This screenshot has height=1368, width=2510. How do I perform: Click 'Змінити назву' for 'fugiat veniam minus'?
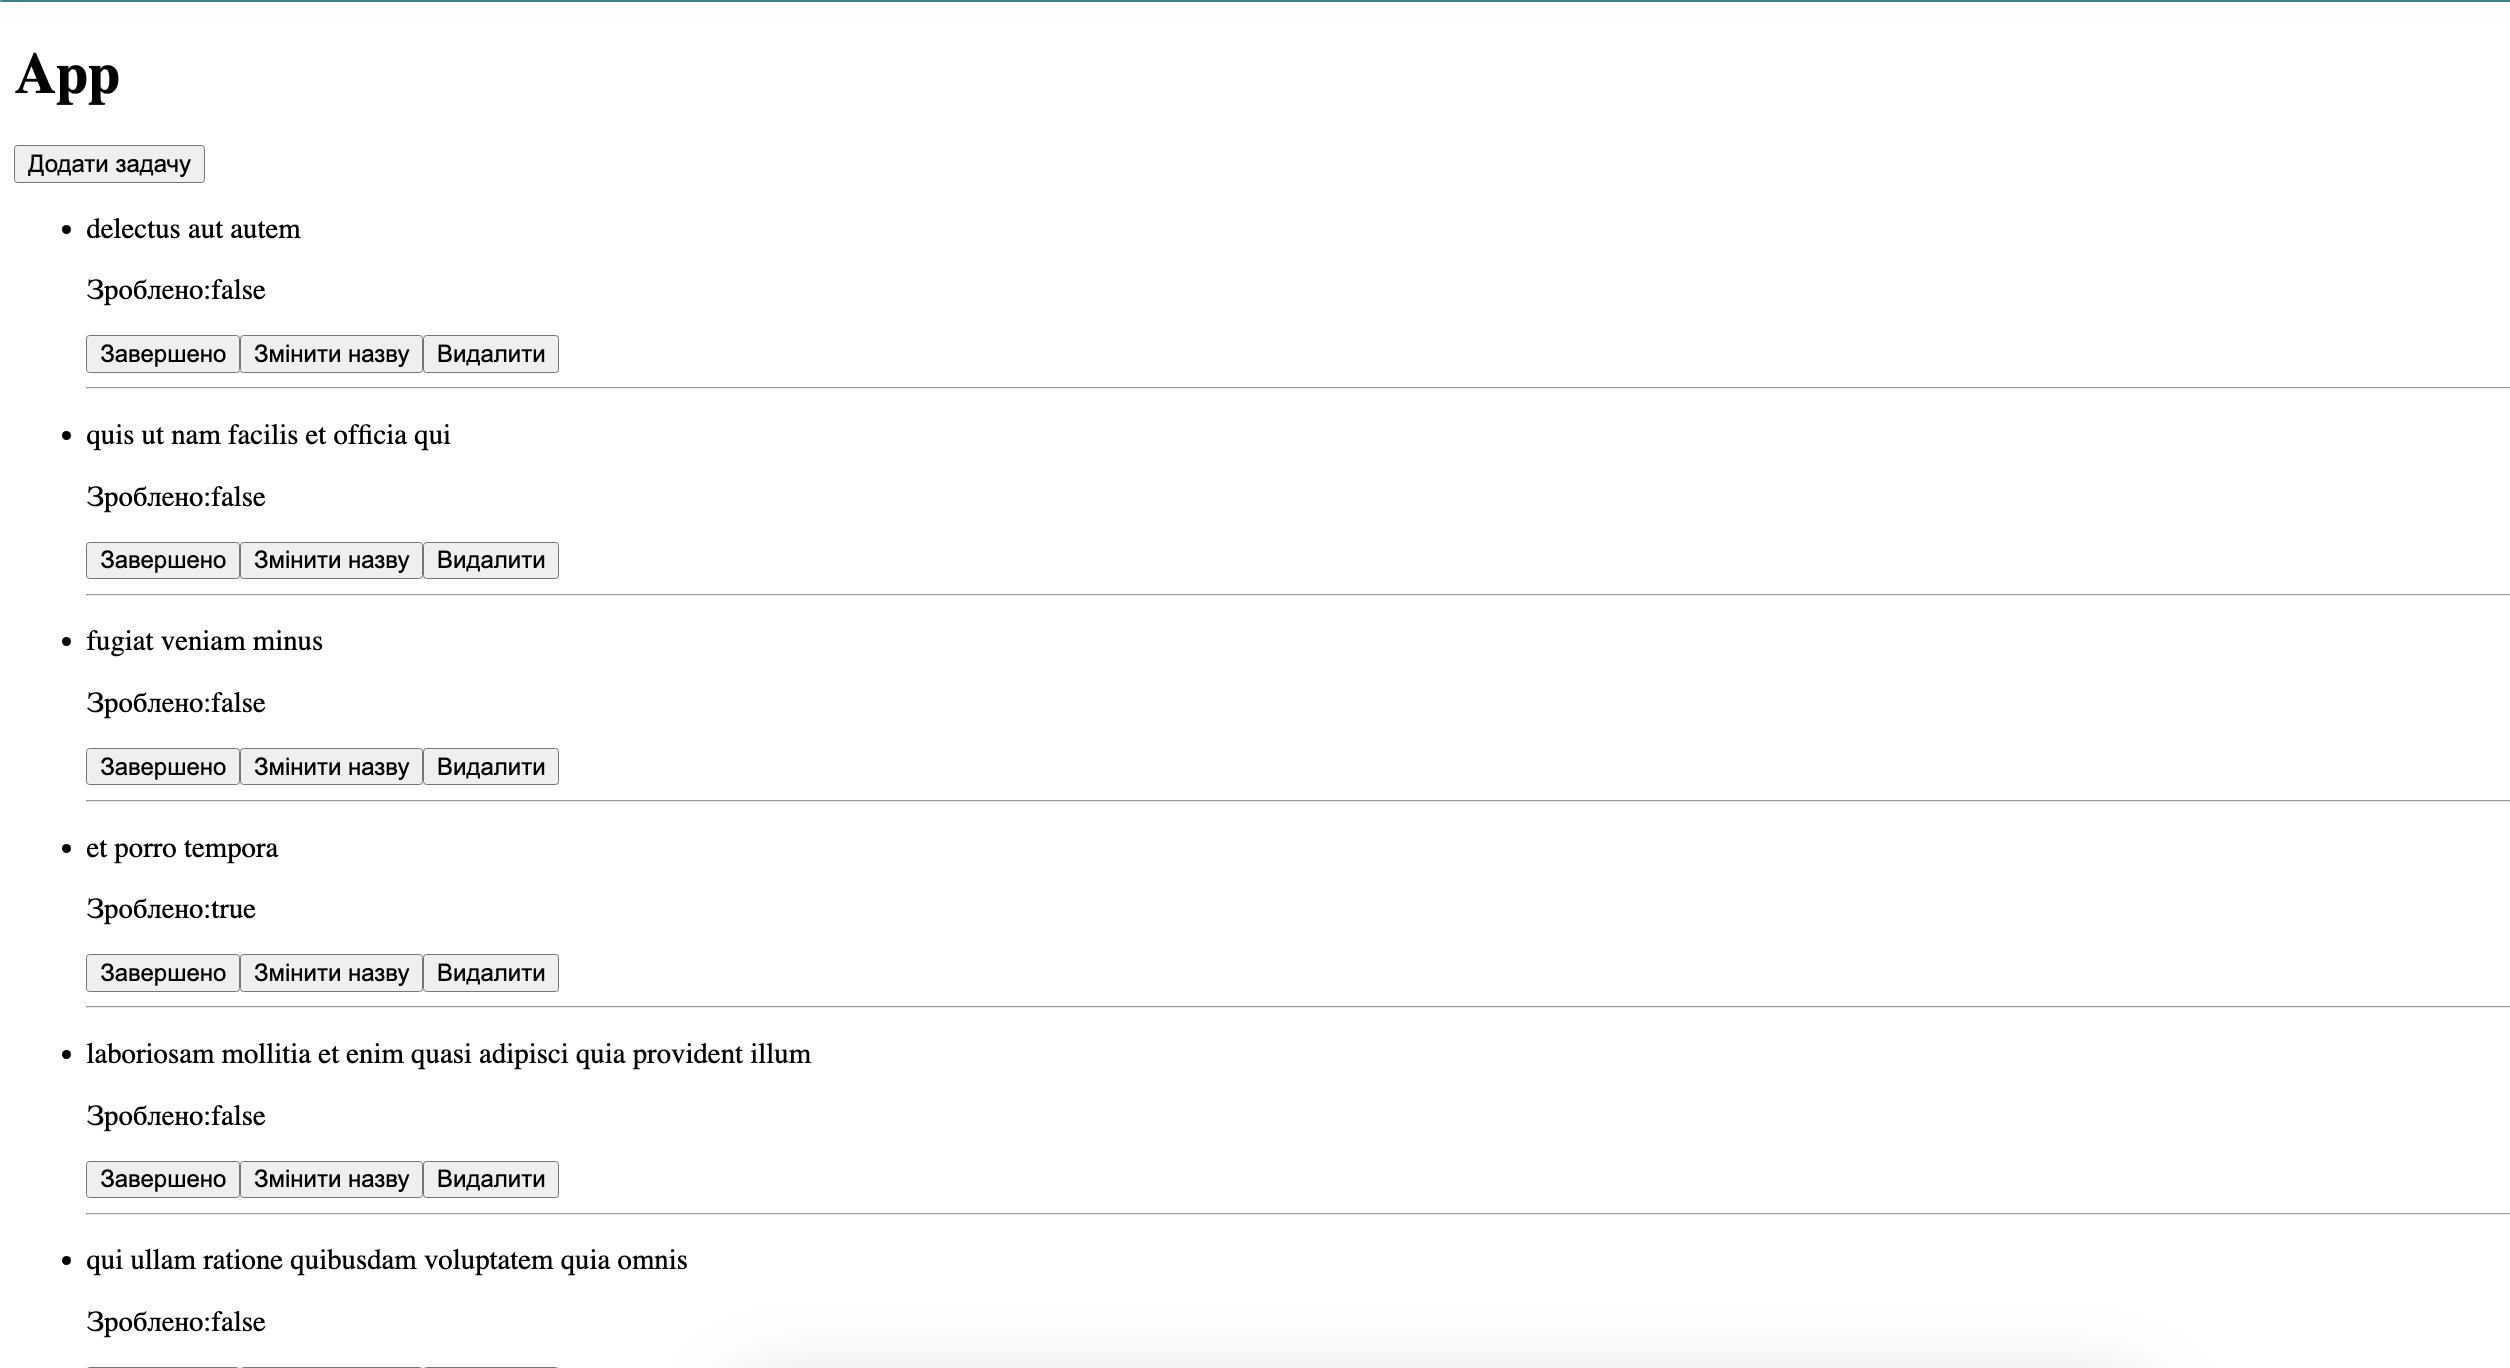[x=331, y=767]
